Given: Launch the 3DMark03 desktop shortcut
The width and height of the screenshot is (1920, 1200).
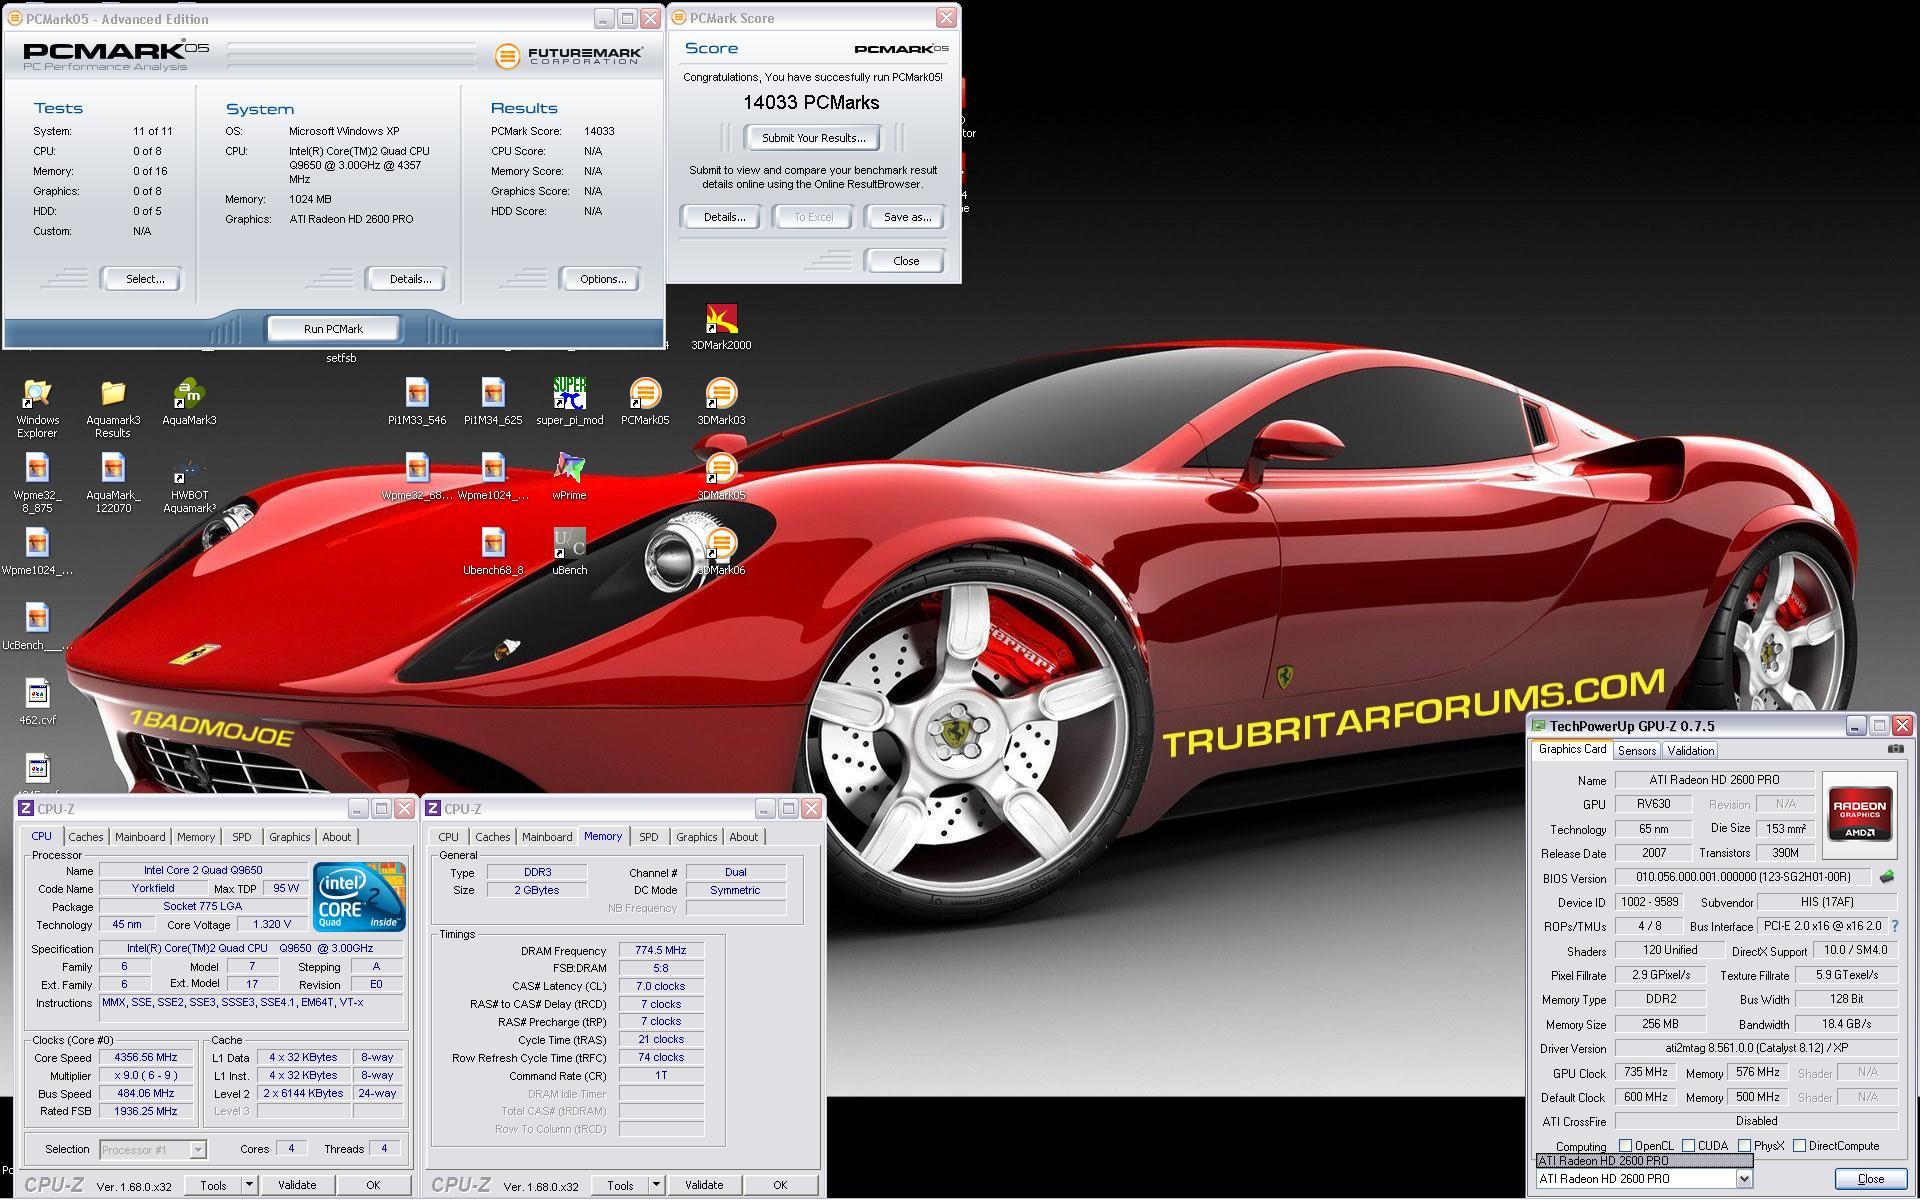Looking at the screenshot, I should click(x=721, y=402).
